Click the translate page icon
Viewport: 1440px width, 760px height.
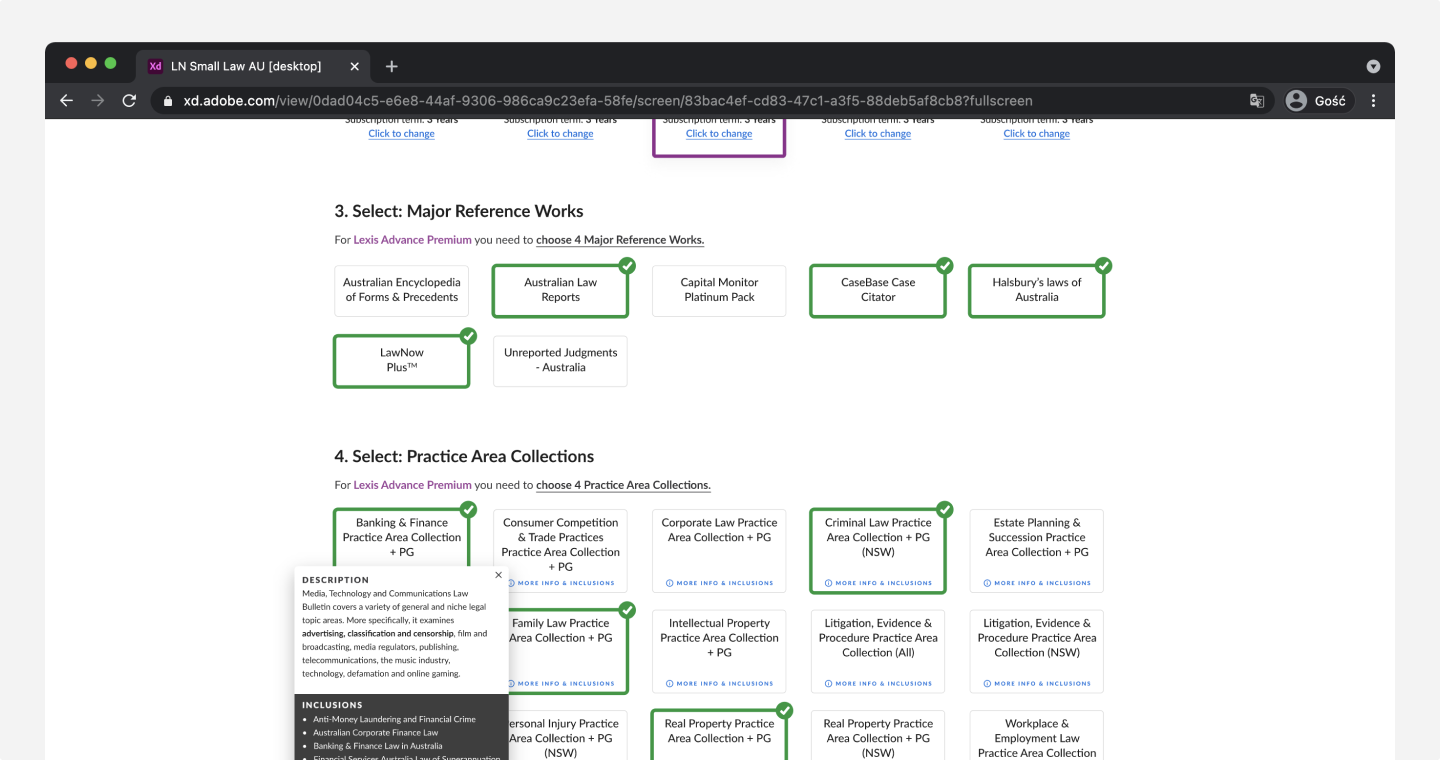[1257, 101]
